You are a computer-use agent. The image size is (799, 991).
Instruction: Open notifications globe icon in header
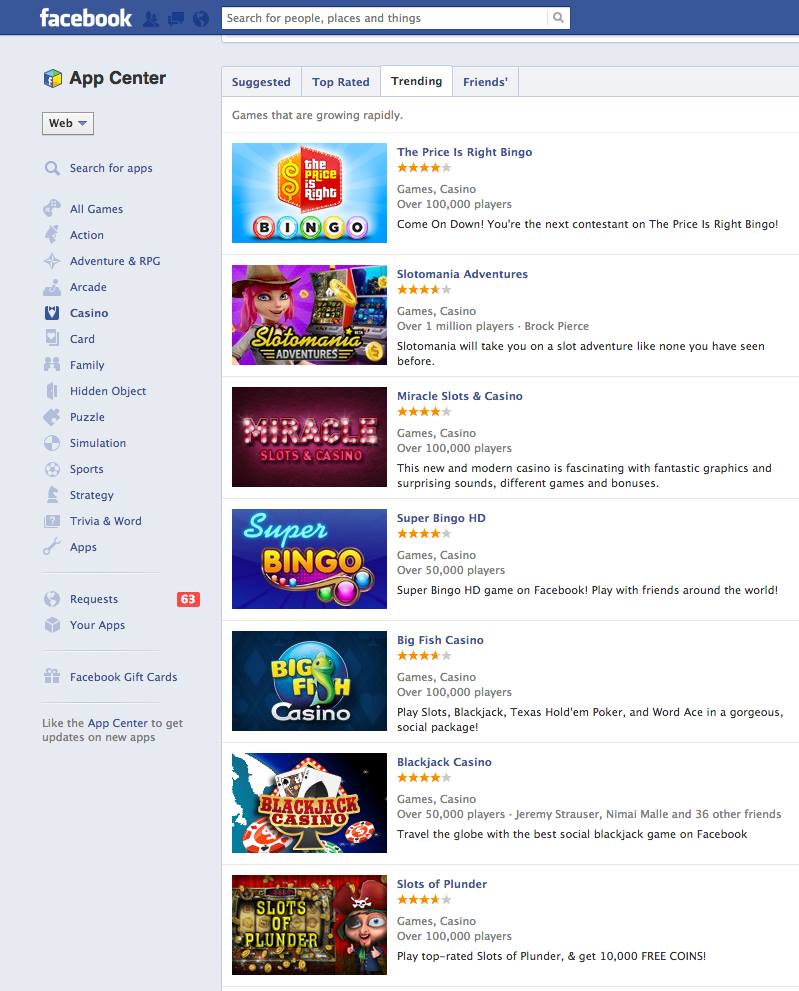[x=201, y=18]
